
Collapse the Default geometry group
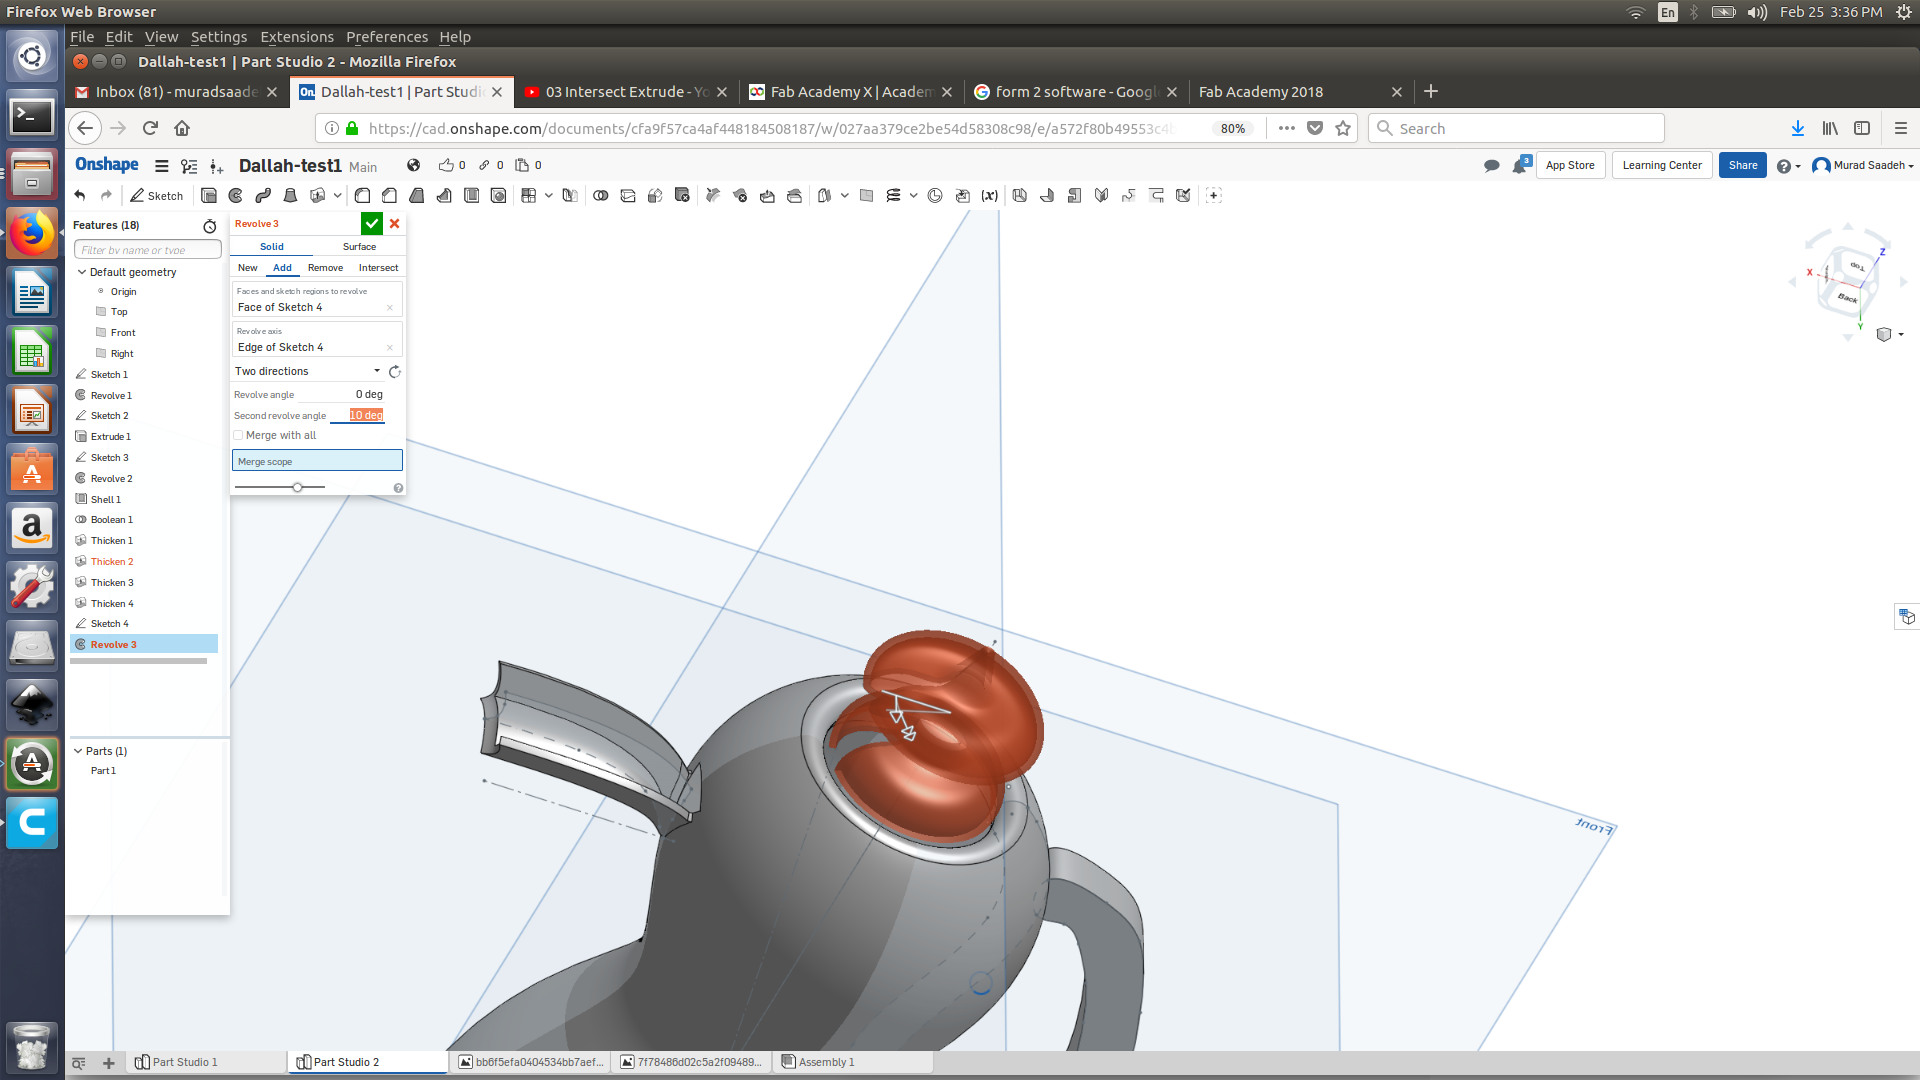82,272
